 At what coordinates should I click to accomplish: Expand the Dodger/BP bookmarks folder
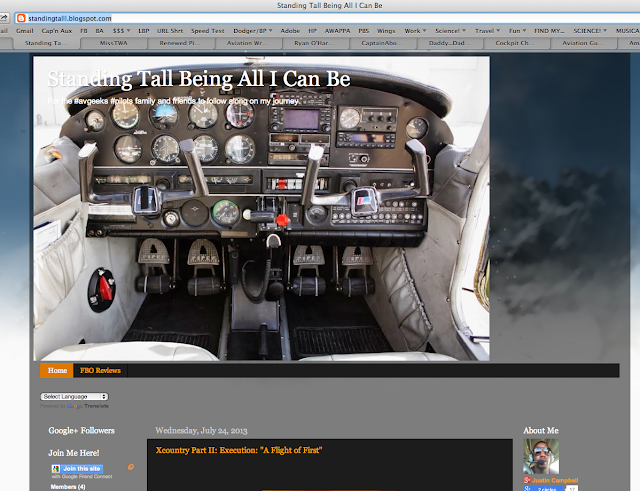253,31
